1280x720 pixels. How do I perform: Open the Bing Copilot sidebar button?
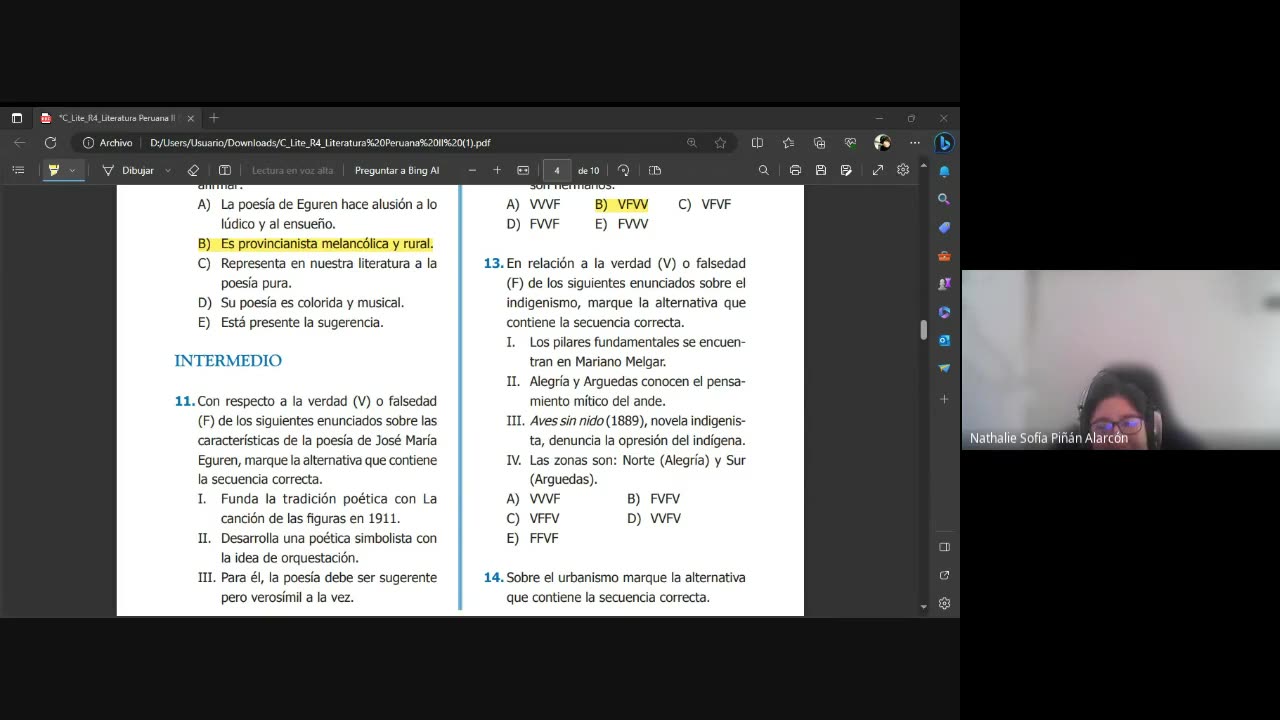(x=943, y=143)
